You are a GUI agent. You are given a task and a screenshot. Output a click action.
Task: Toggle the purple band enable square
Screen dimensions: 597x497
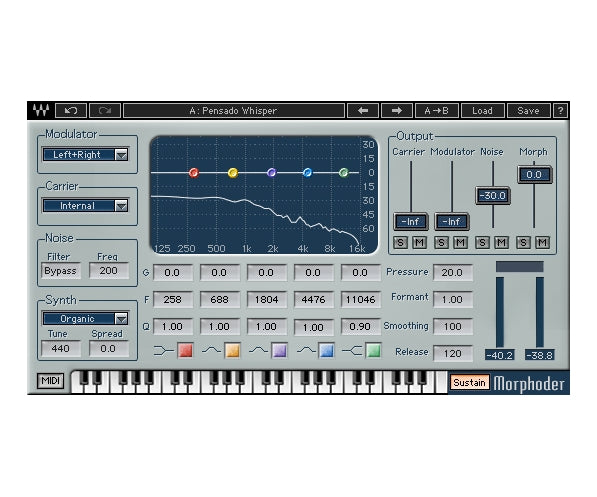[x=279, y=350]
